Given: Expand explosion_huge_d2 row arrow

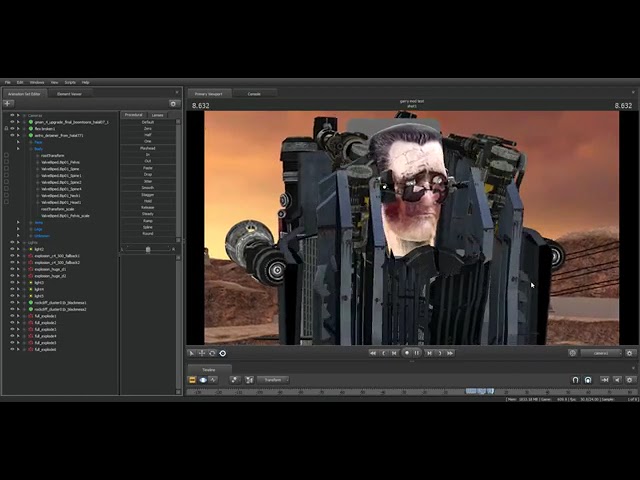Looking at the screenshot, I should (18, 276).
